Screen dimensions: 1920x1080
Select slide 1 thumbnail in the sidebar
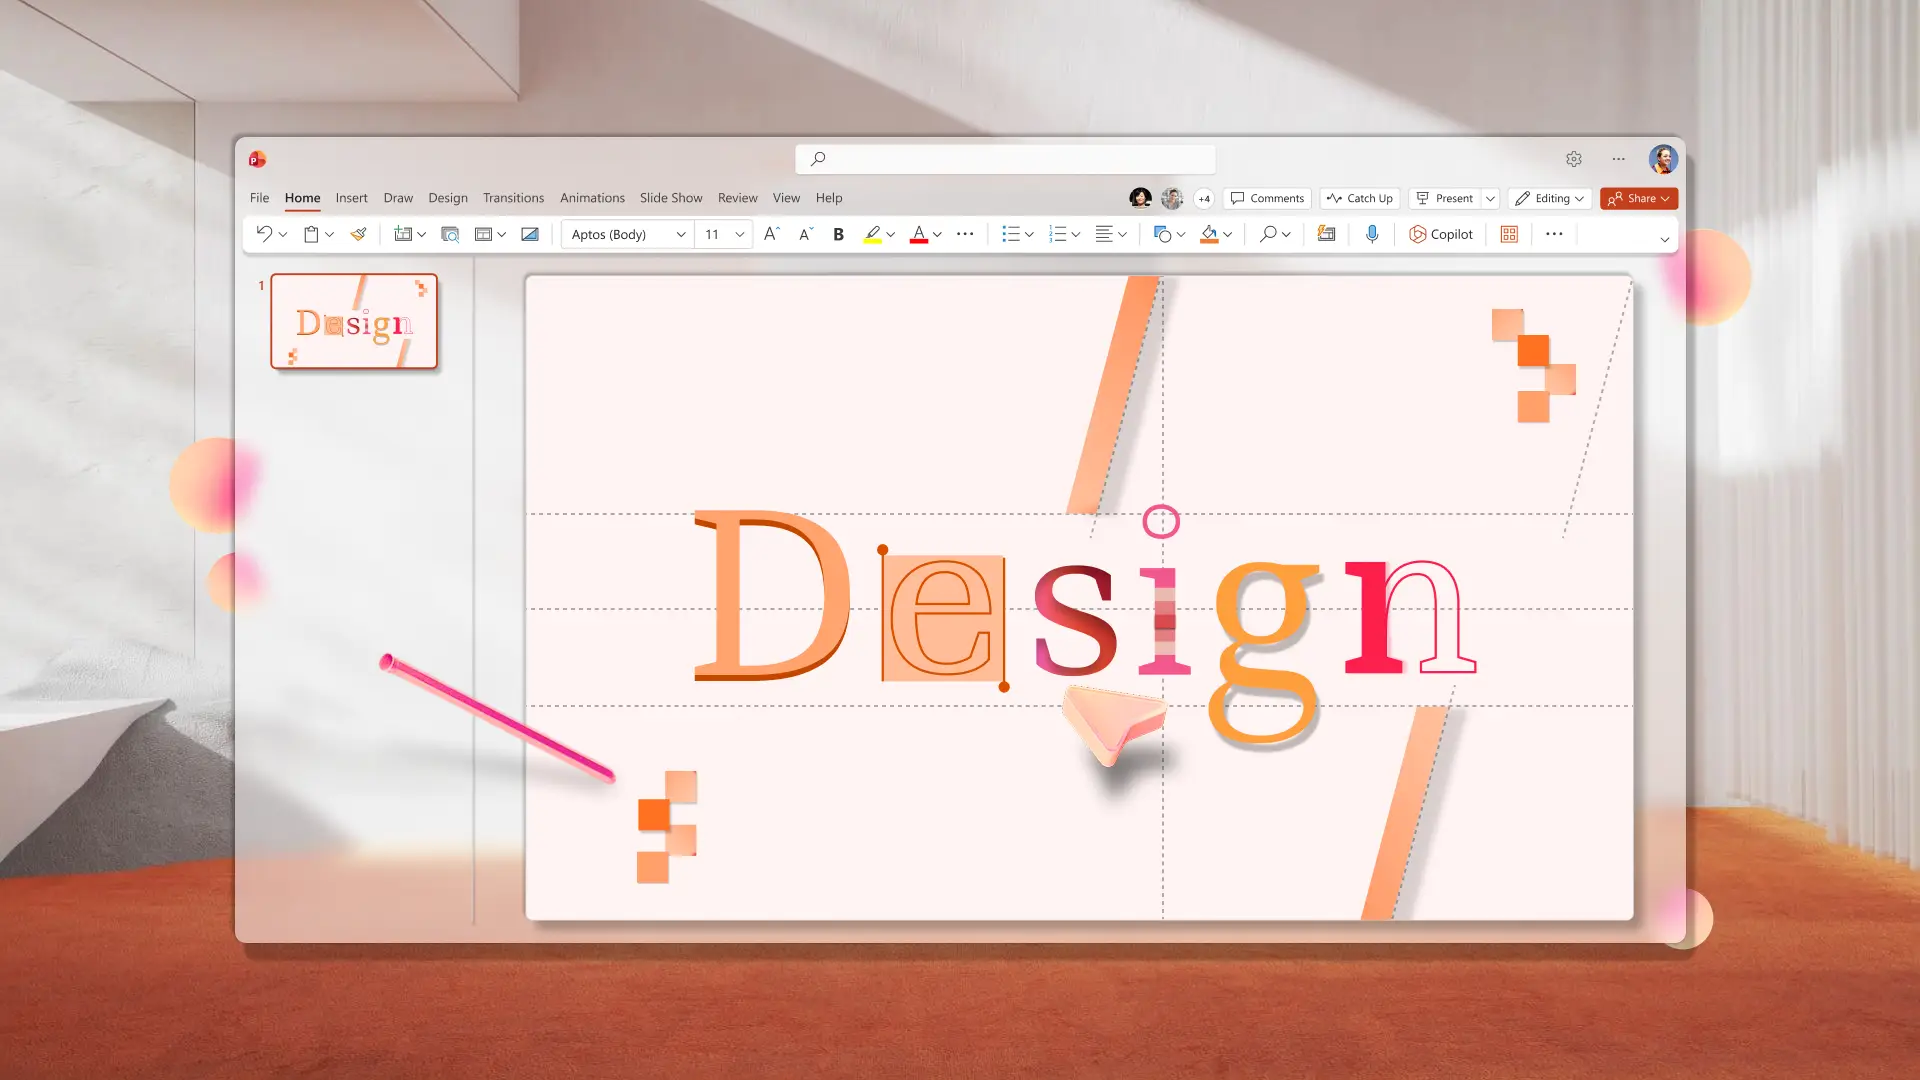pyautogui.click(x=354, y=321)
